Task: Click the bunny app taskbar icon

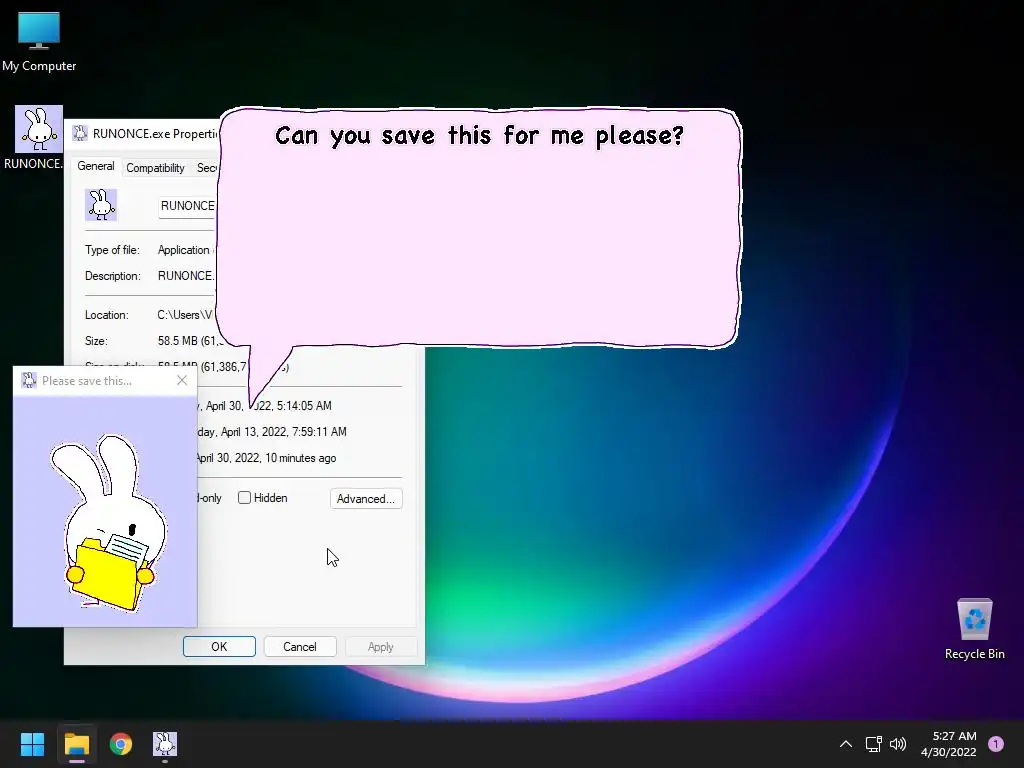Action: 165,744
